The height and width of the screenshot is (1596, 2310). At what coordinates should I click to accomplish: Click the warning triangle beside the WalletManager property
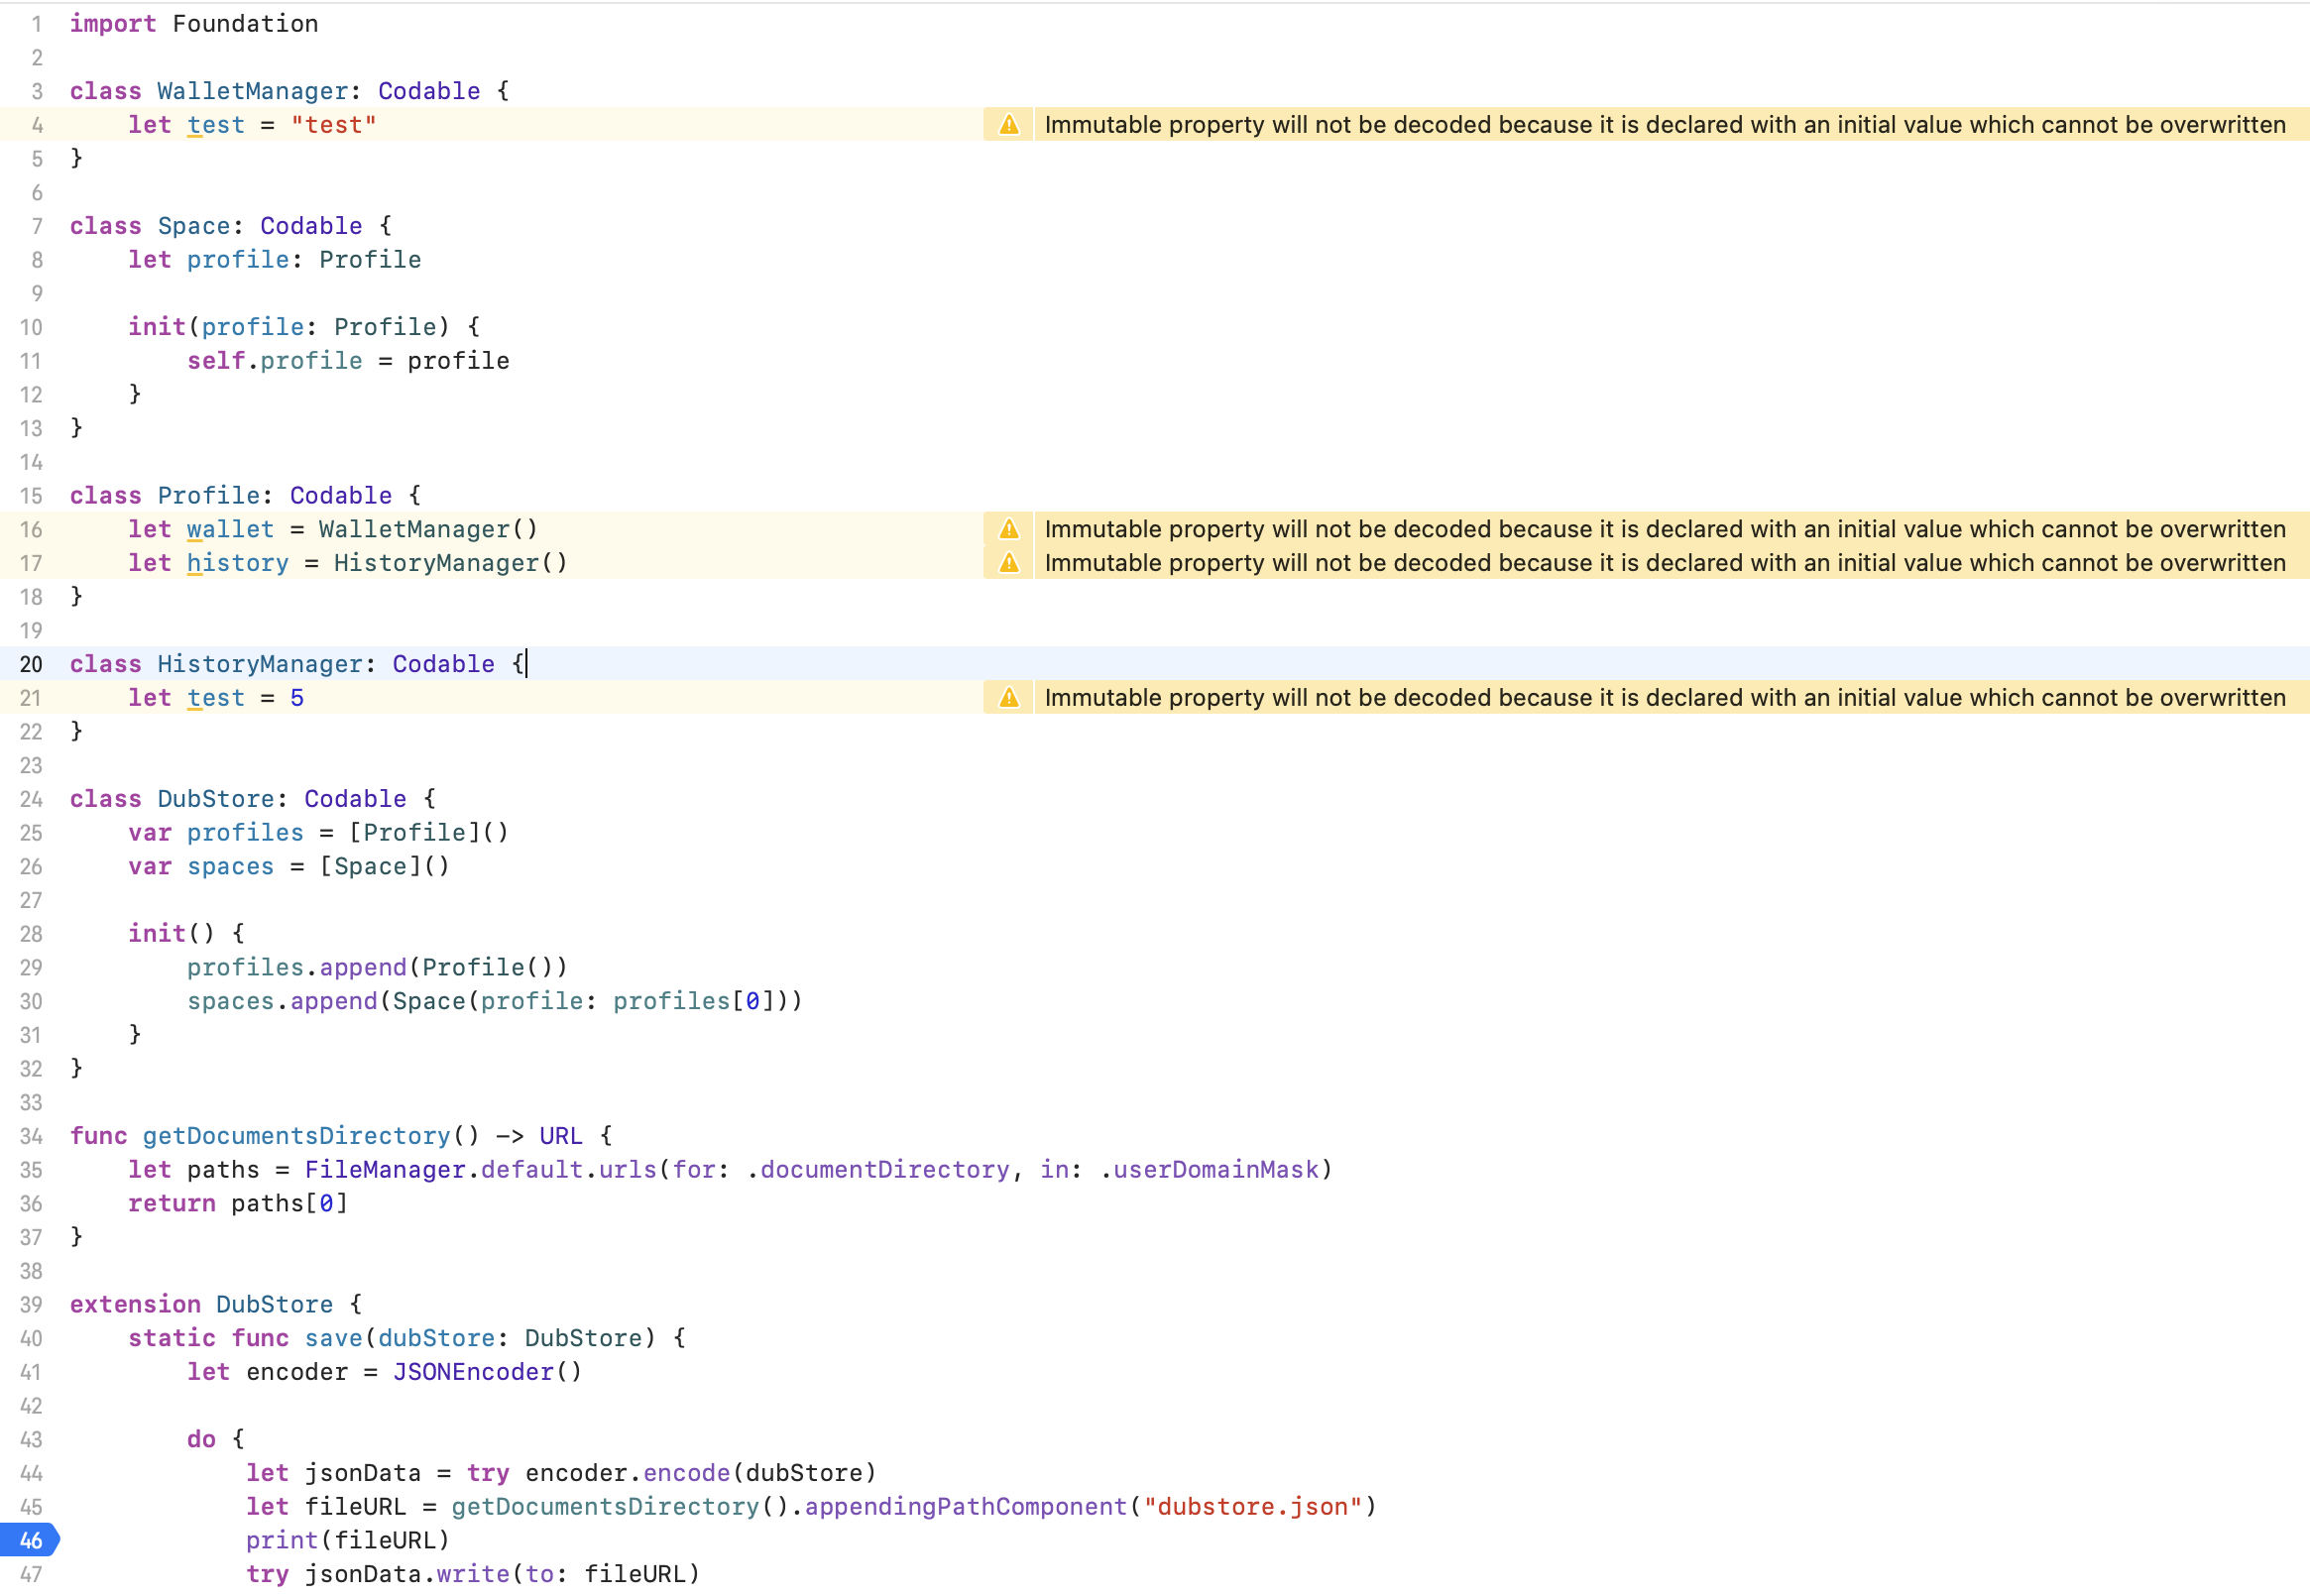coord(1009,529)
